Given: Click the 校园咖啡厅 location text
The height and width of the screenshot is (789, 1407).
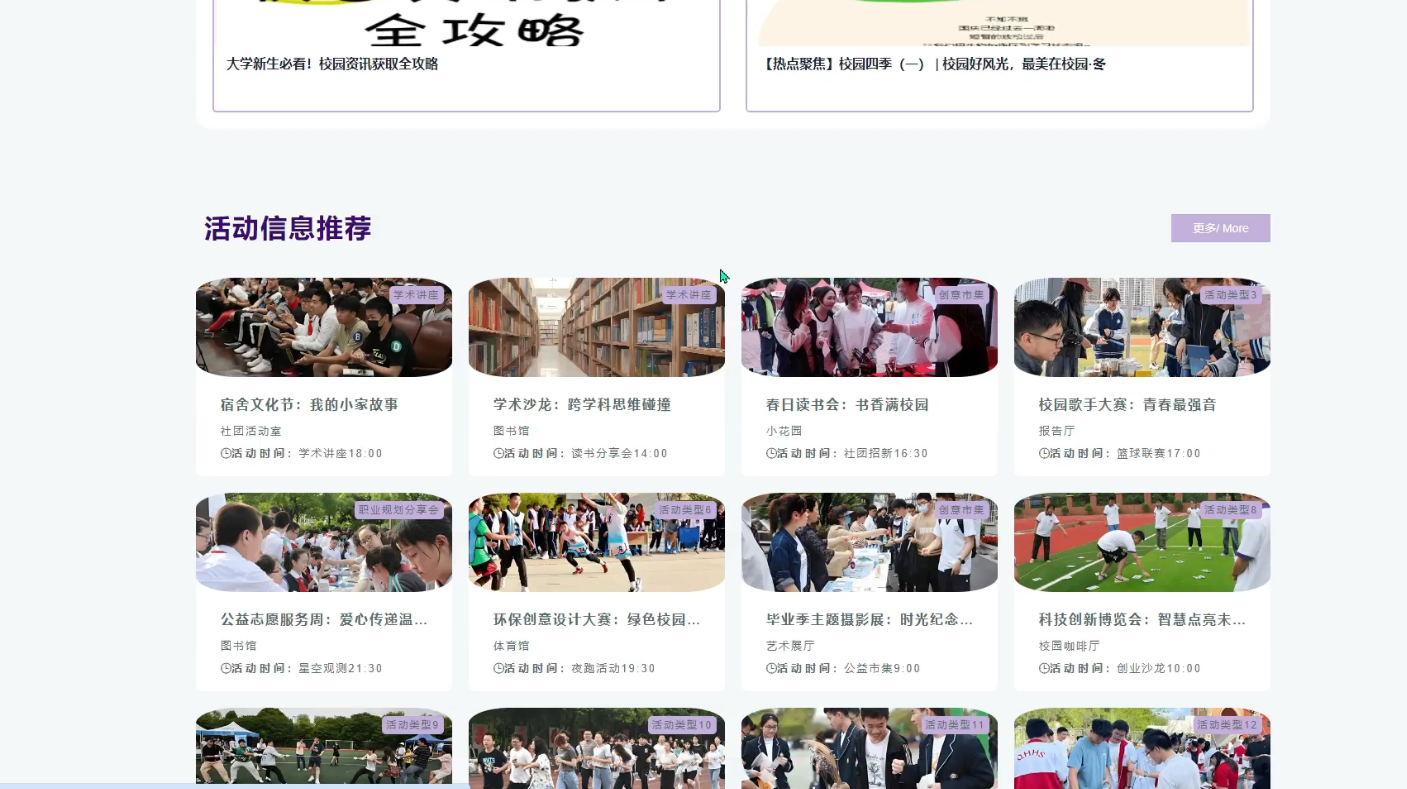Looking at the screenshot, I should coord(1070,646).
